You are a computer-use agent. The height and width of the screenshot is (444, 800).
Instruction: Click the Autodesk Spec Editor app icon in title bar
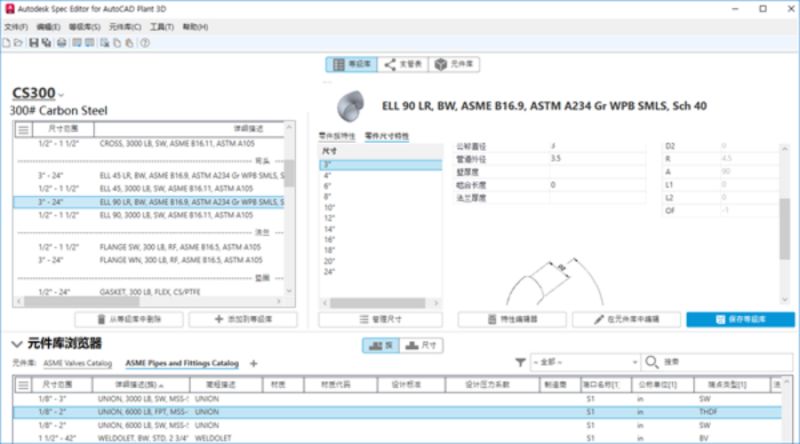(9, 9)
